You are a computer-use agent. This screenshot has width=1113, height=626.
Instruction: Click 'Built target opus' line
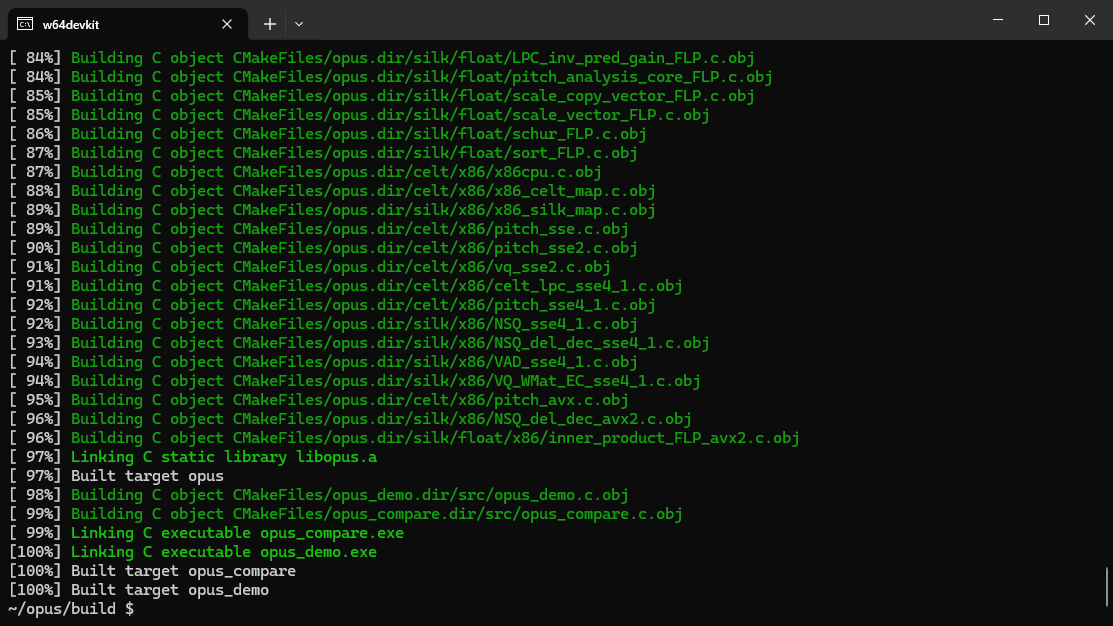tap(116, 476)
